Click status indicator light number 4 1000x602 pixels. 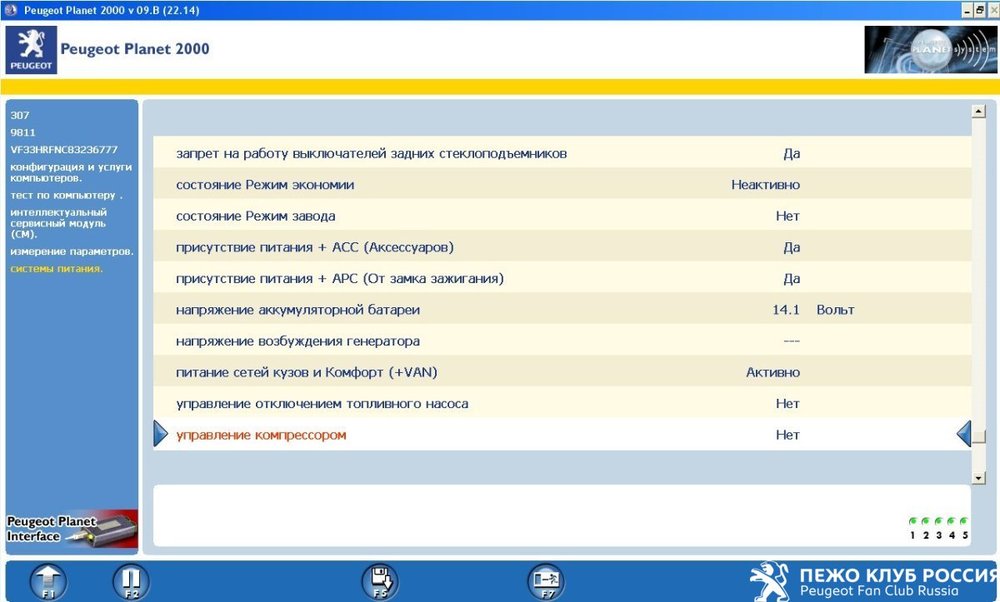click(x=951, y=521)
